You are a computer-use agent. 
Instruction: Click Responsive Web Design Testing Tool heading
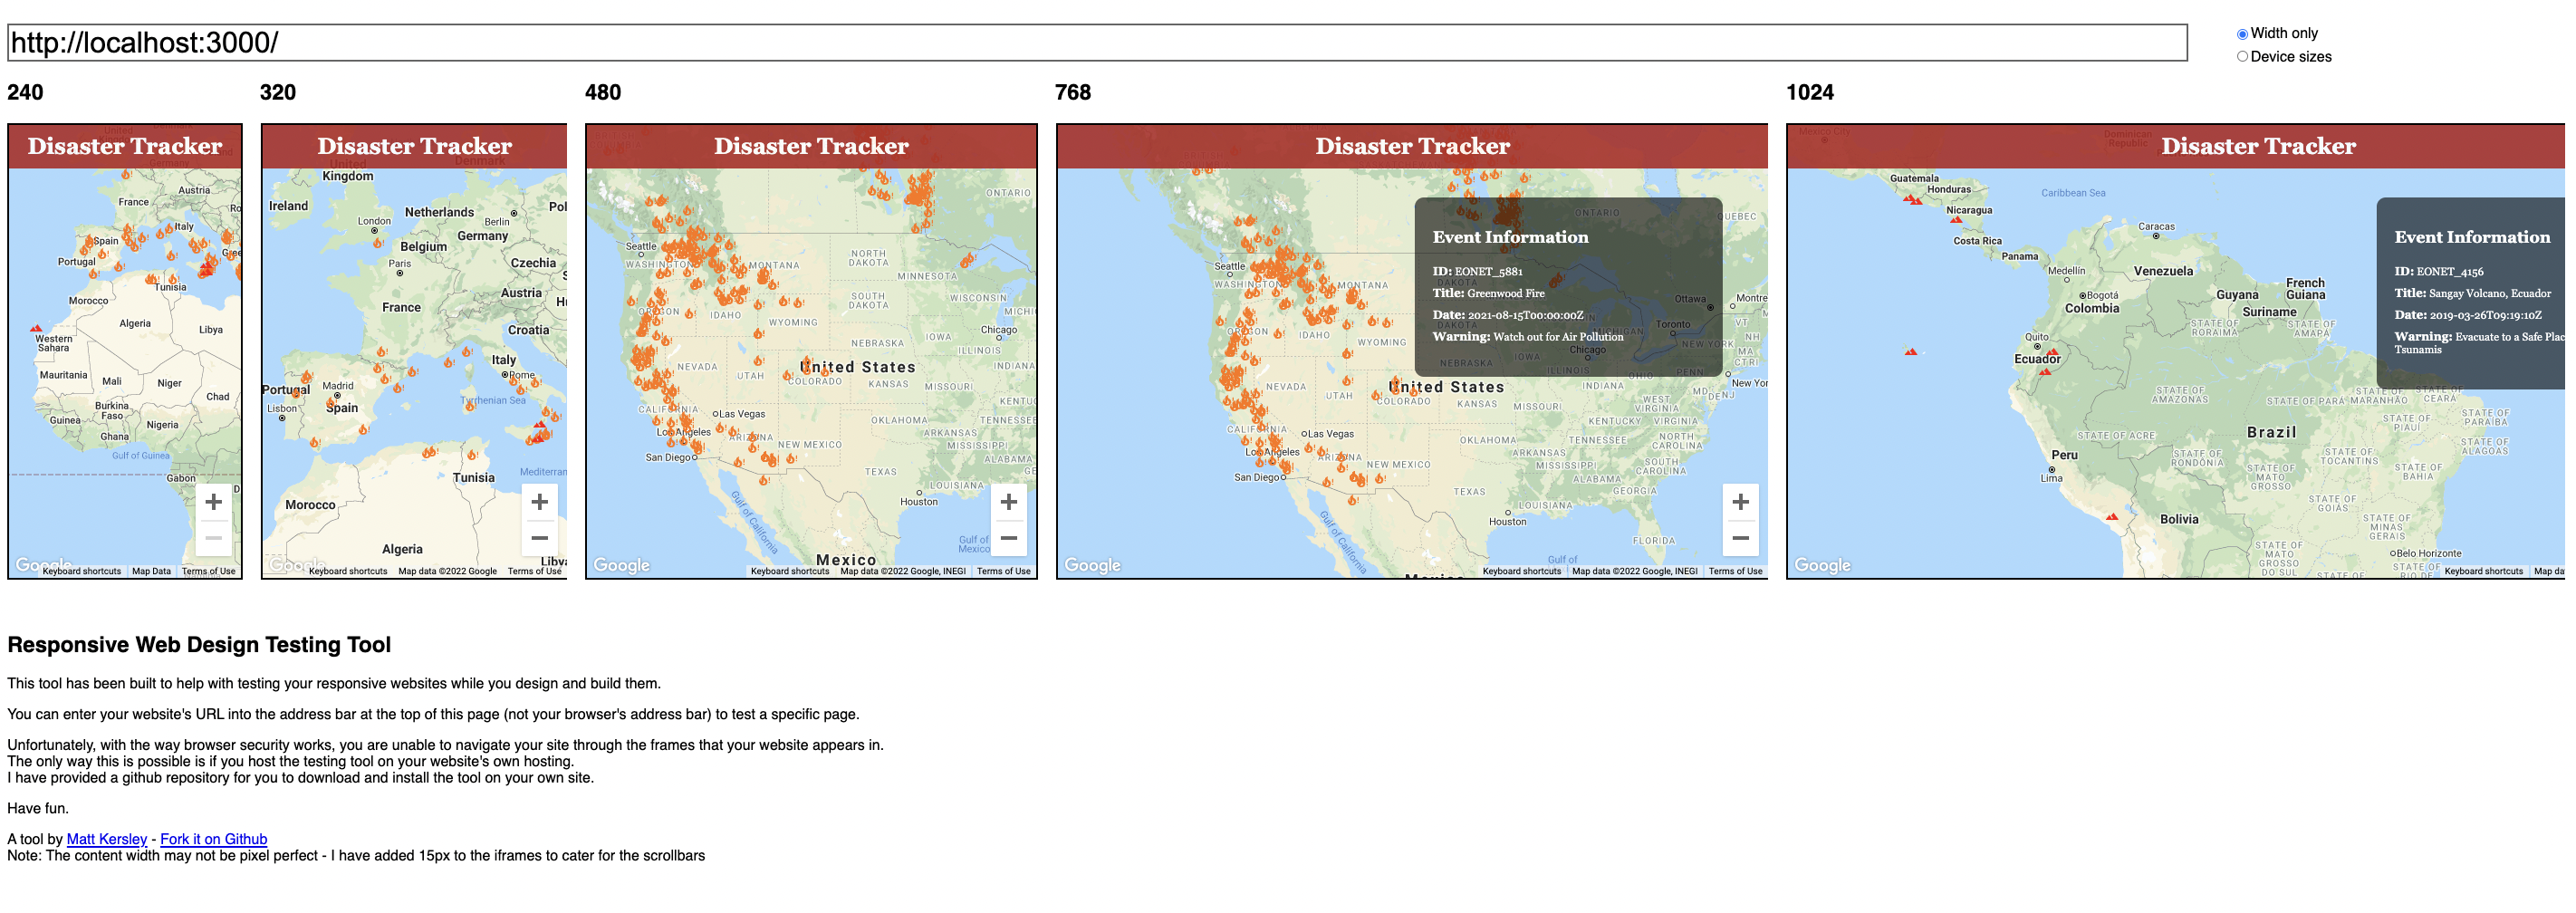click(199, 645)
